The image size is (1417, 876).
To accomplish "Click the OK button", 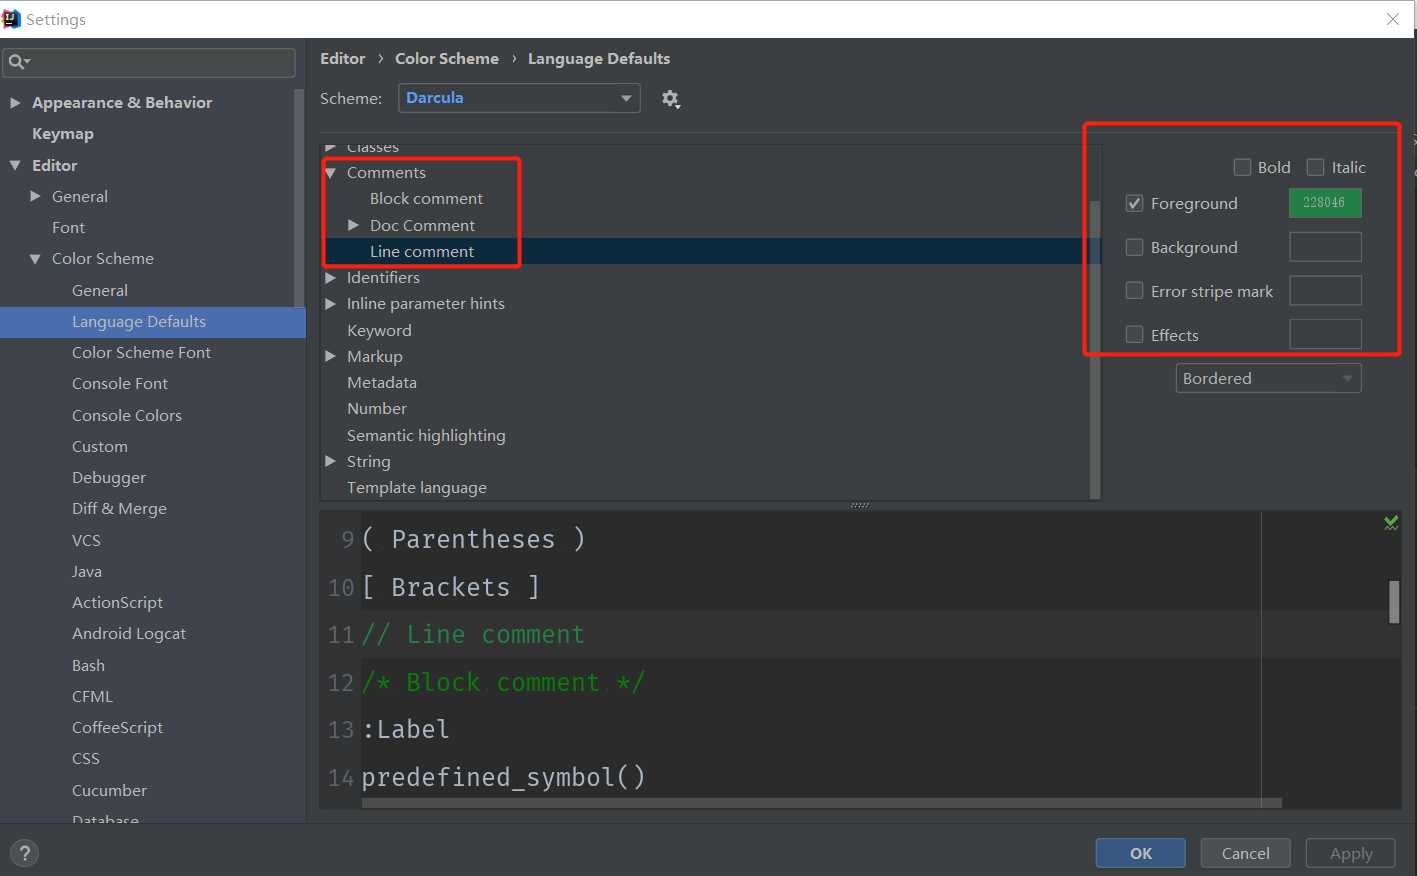I will [1141, 853].
